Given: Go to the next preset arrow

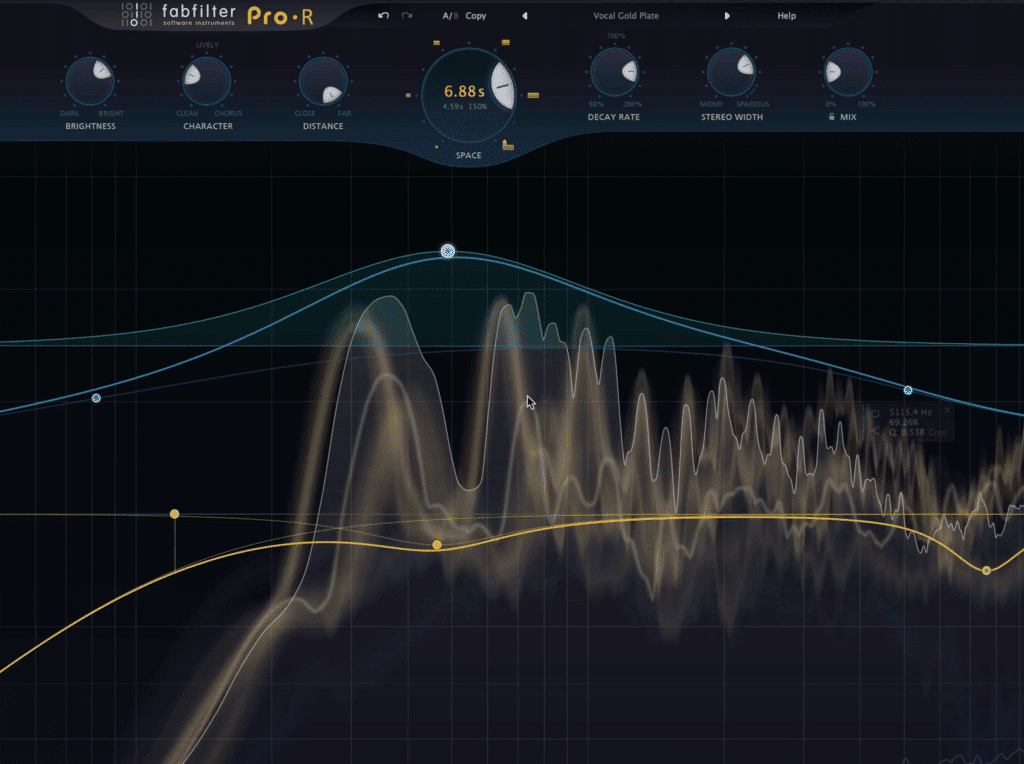Looking at the screenshot, I should (727, 16).
